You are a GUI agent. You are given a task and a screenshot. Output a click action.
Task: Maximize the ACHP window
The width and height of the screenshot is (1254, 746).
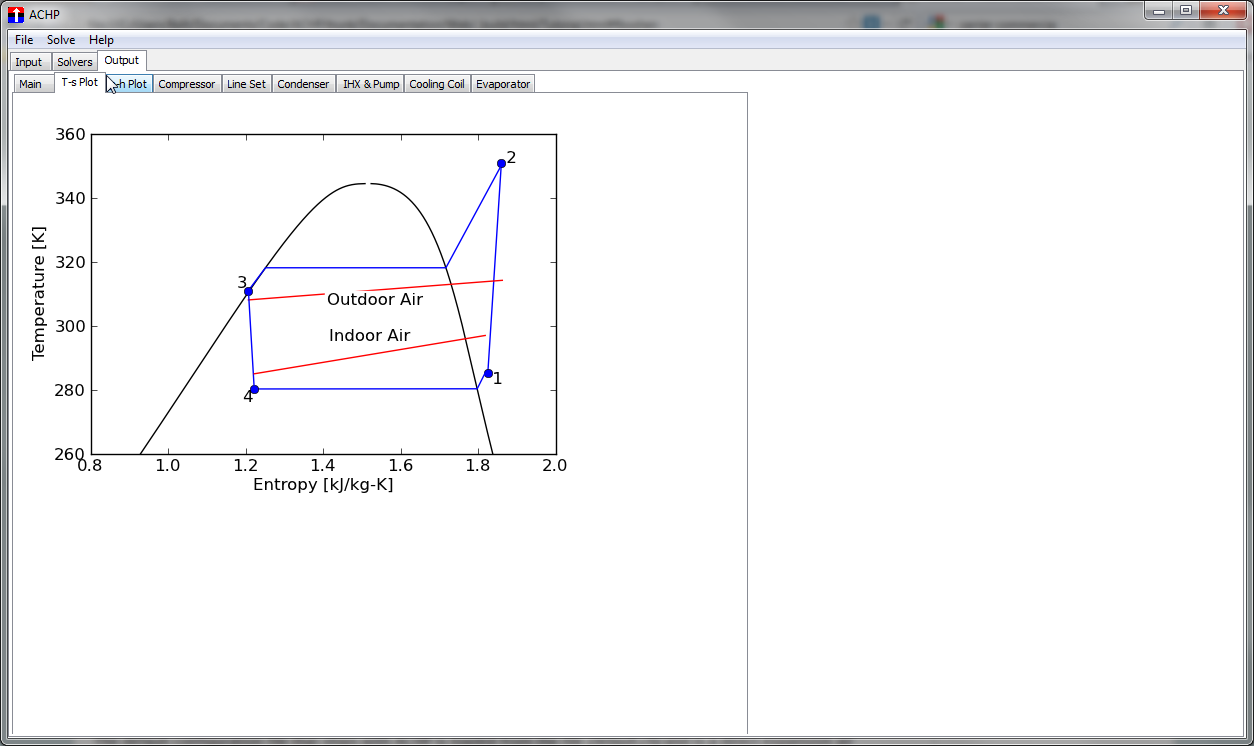[1186, 10]
